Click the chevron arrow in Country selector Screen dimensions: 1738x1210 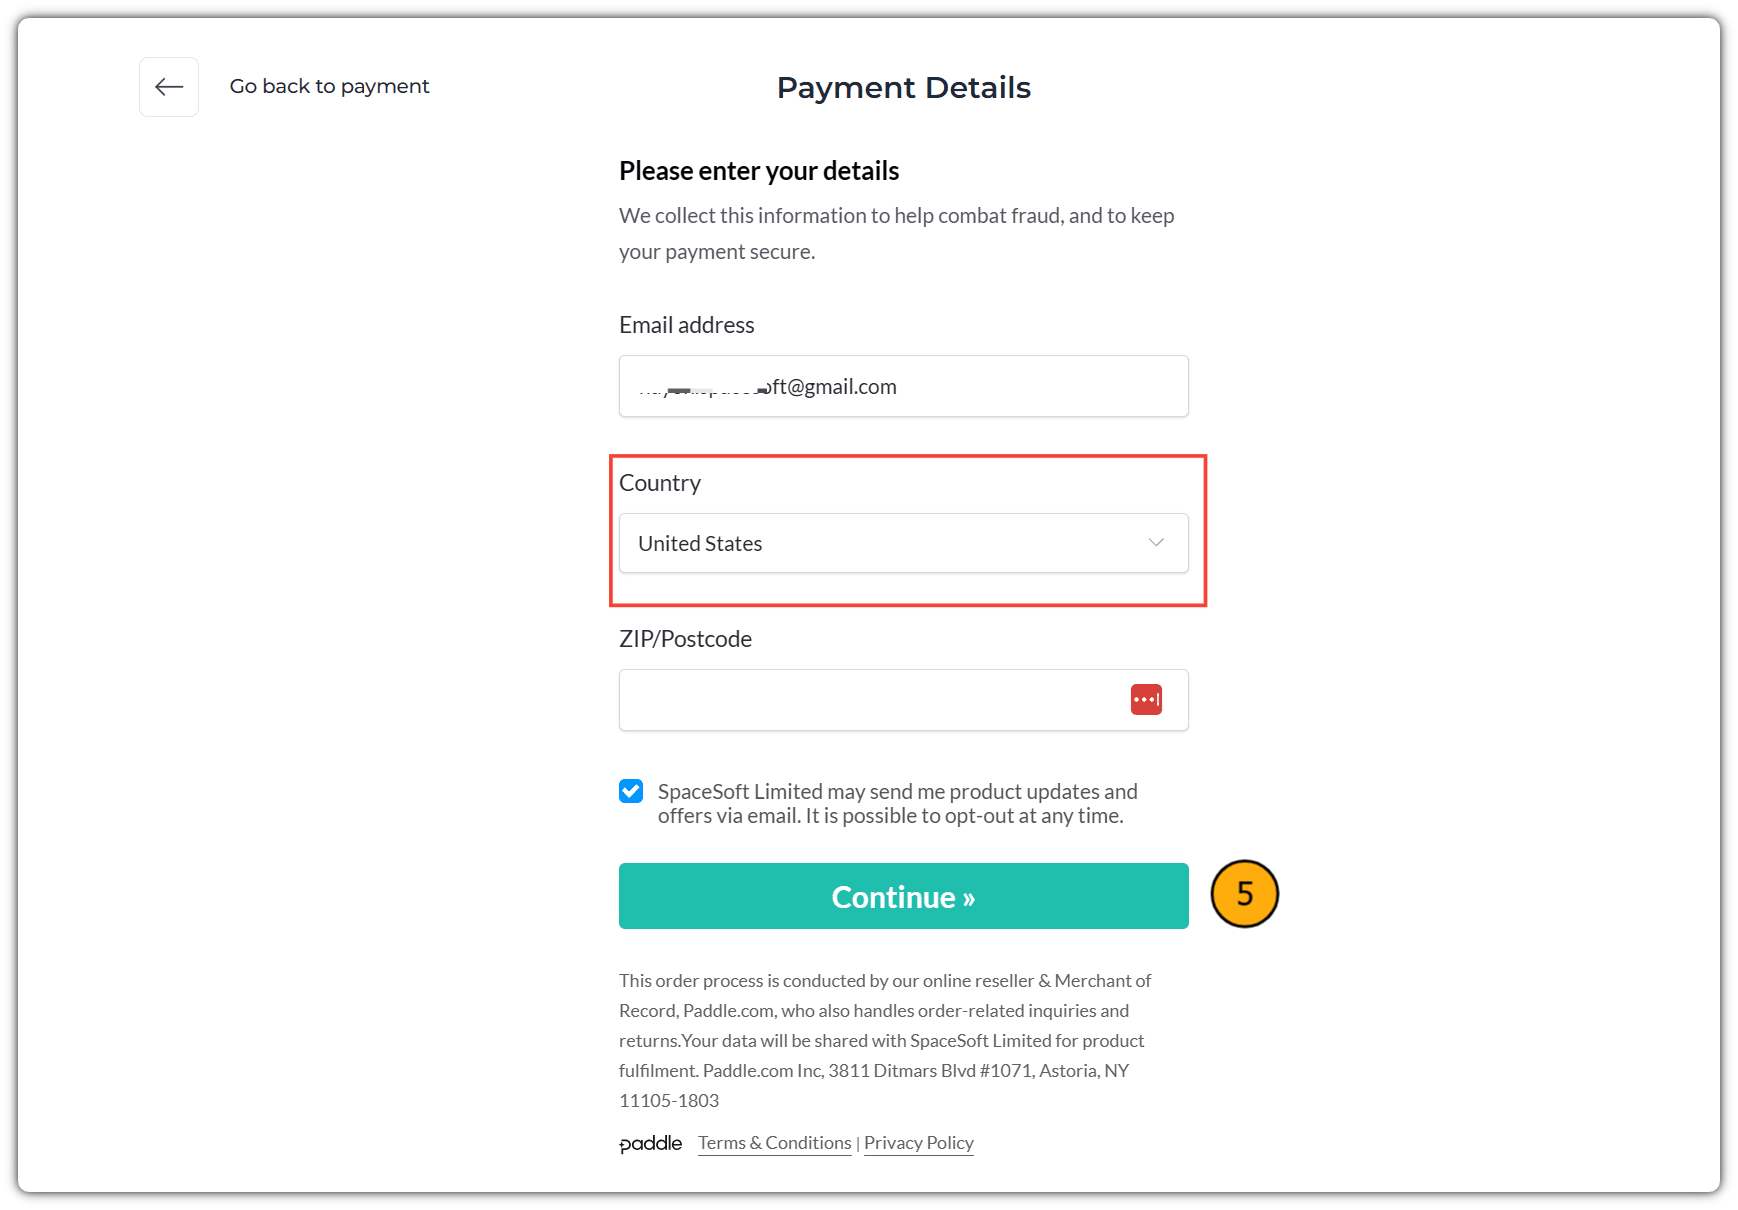[1156, 542]
